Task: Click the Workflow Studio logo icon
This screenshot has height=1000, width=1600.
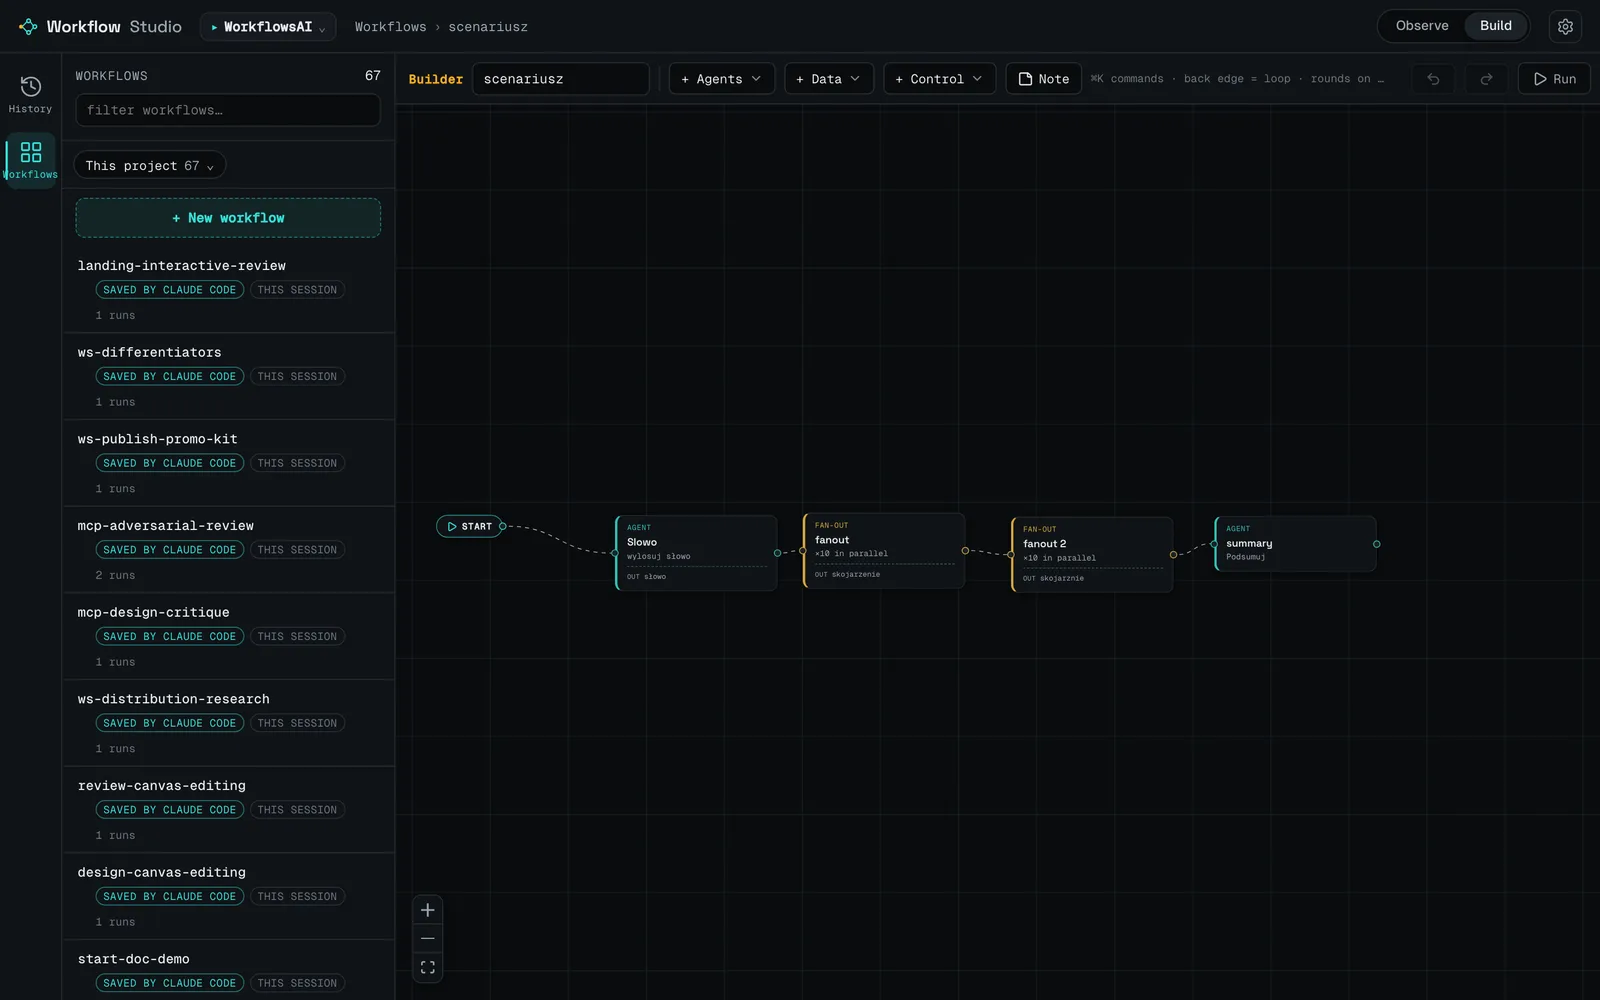Action: [x=28, y=27]
